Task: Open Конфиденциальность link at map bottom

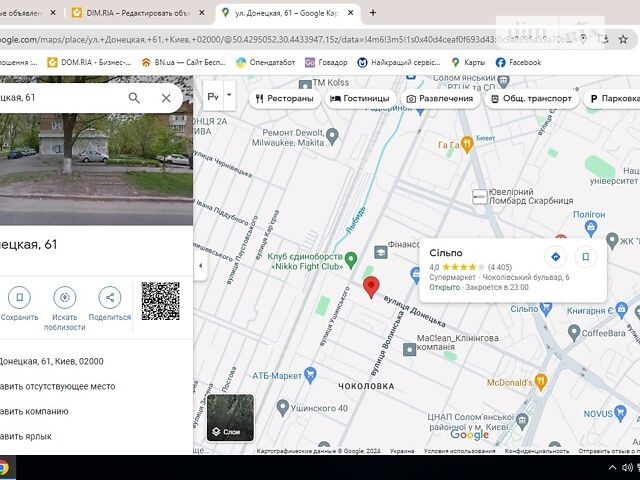Action: [537, 451]
